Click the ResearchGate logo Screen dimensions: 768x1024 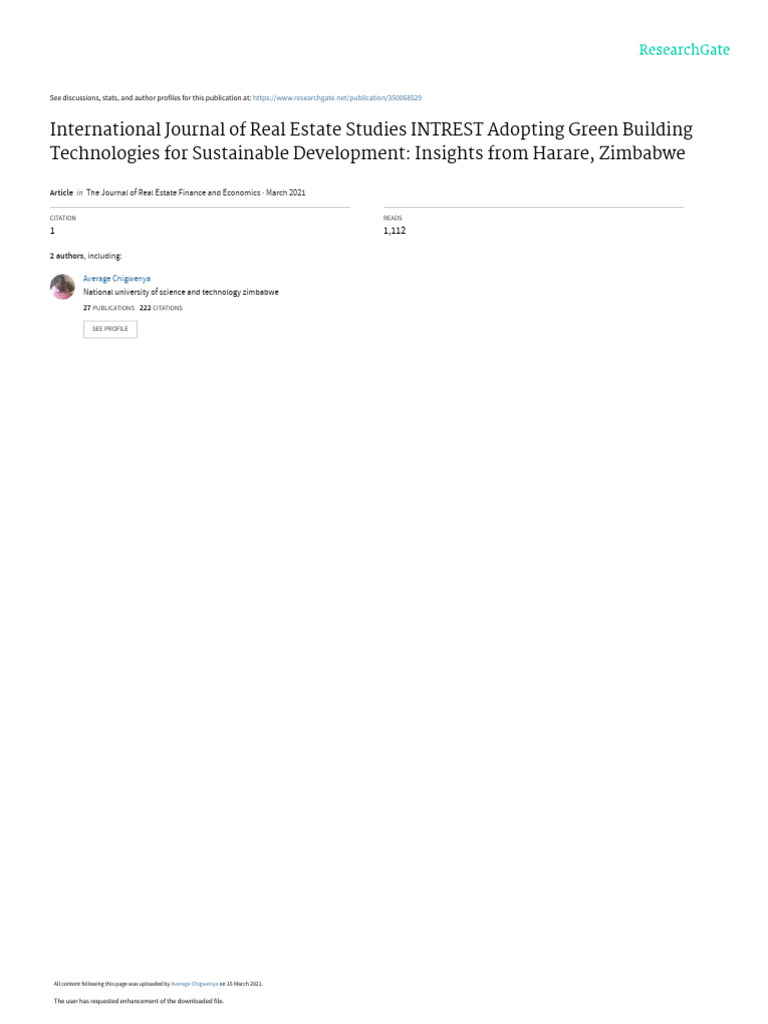[684, 50]
